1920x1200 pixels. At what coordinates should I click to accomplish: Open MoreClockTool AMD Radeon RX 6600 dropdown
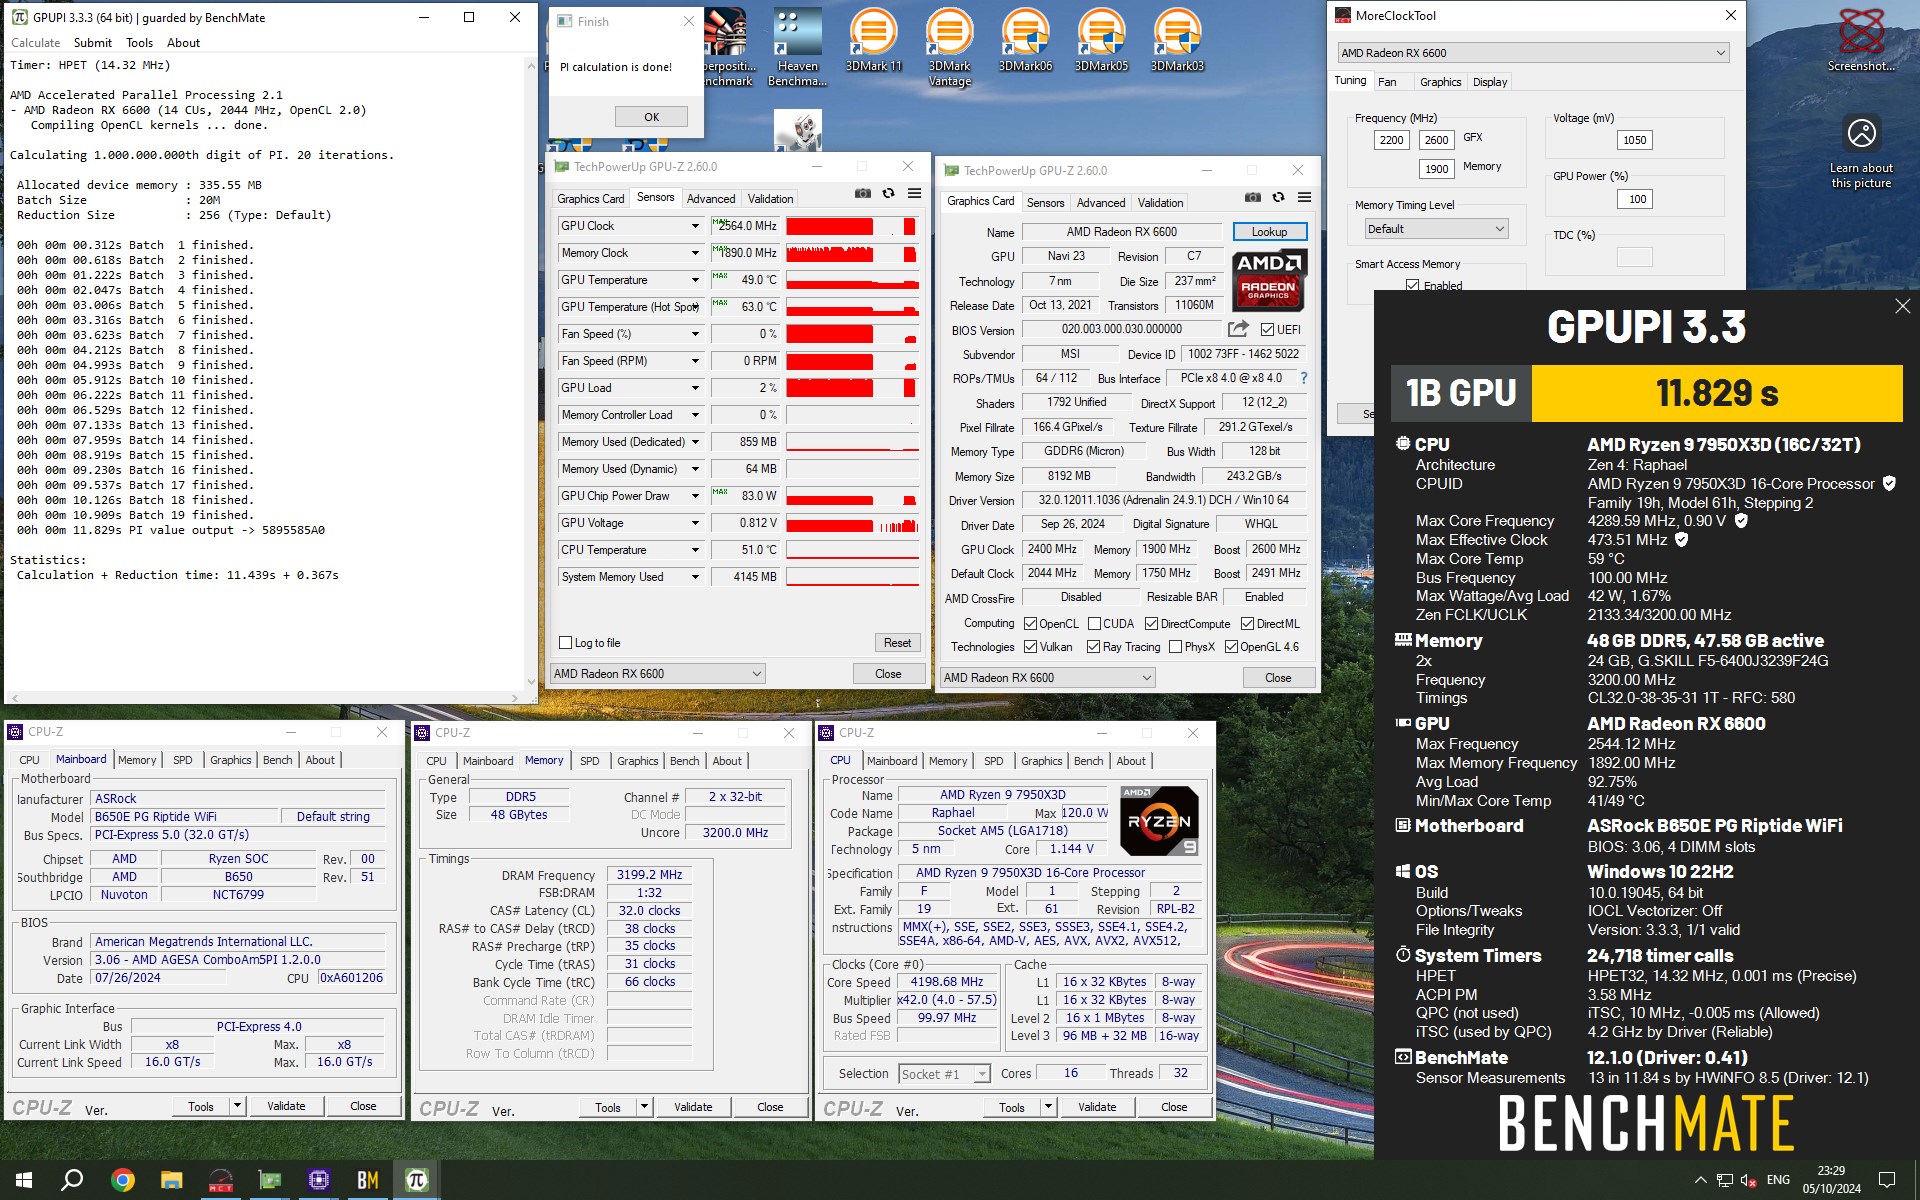point(1533,53)
